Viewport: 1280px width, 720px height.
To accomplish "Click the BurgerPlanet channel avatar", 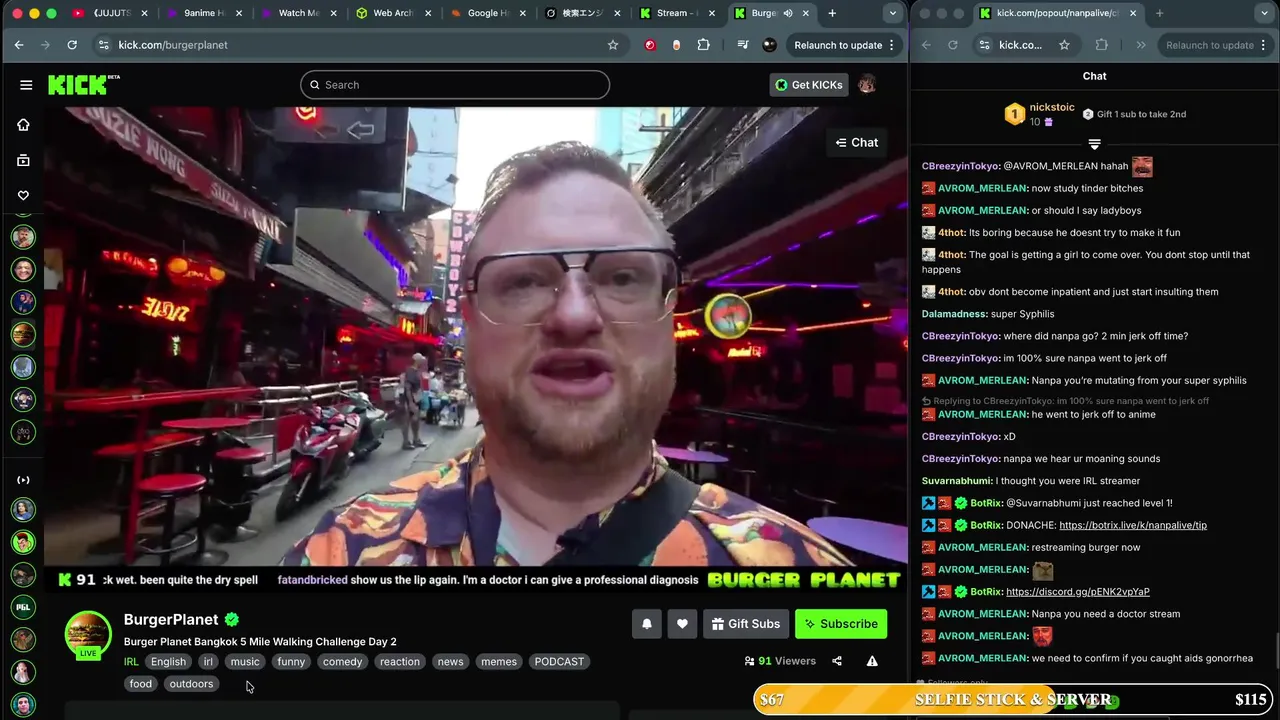I will coord(88,633).
